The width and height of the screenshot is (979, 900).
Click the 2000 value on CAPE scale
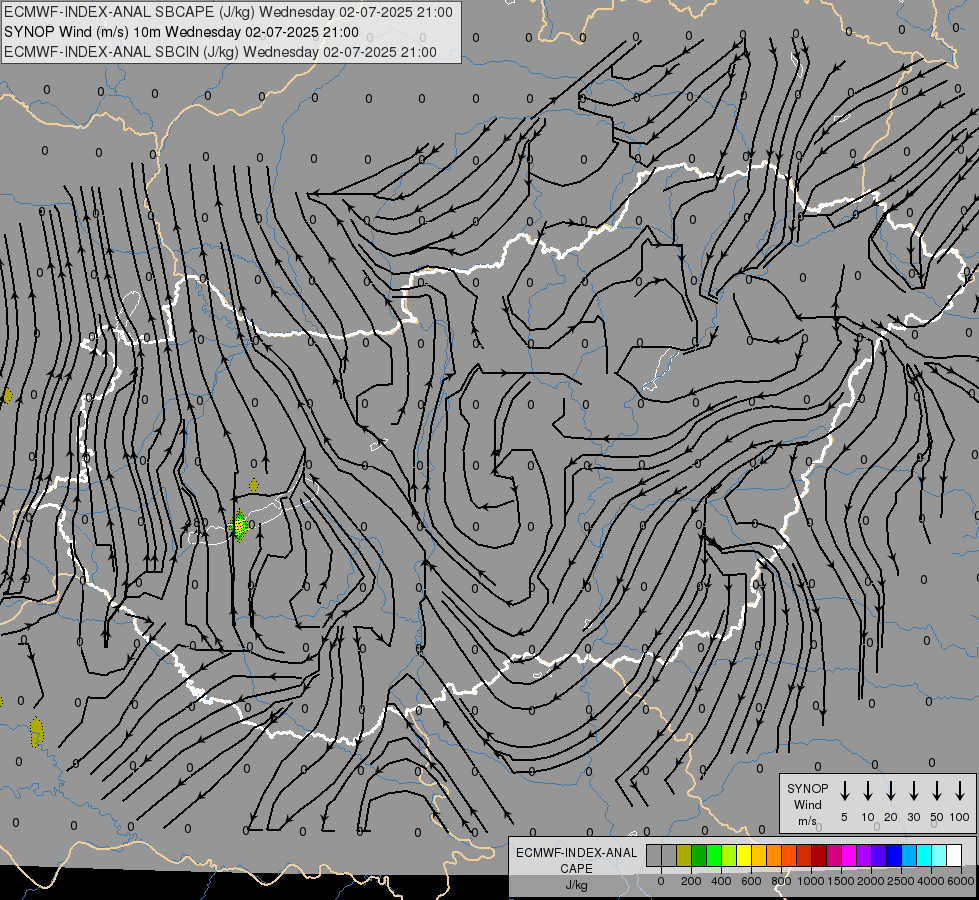(x=871, y=881)
